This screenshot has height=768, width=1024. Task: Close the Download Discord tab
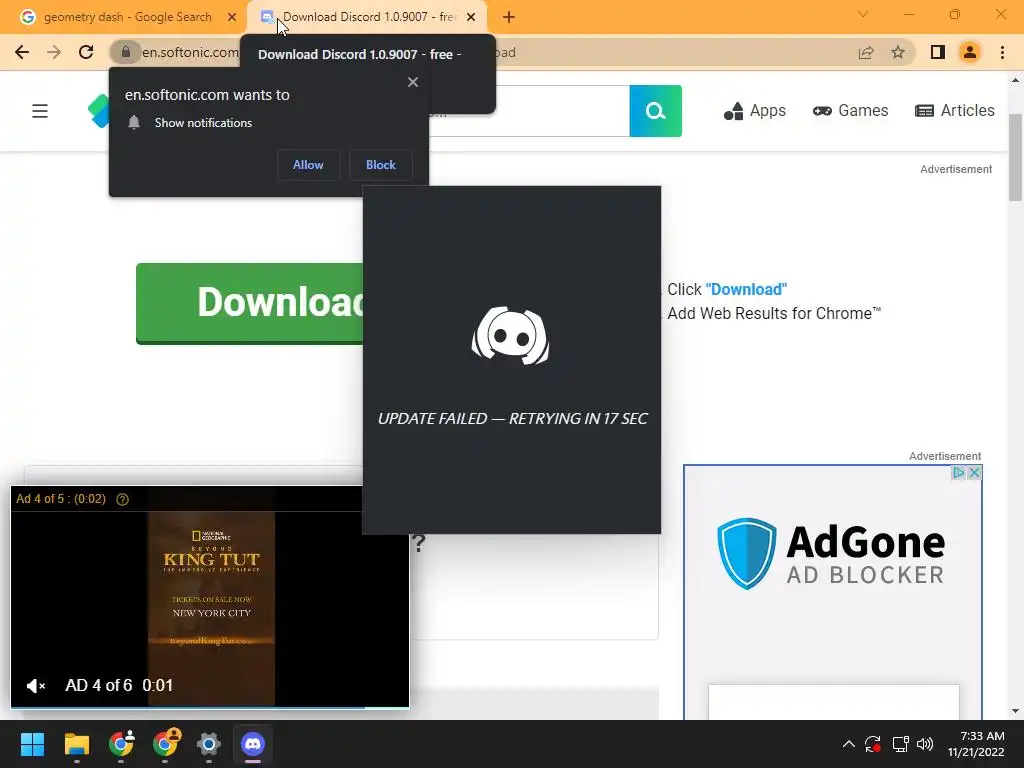coord(471,17)
